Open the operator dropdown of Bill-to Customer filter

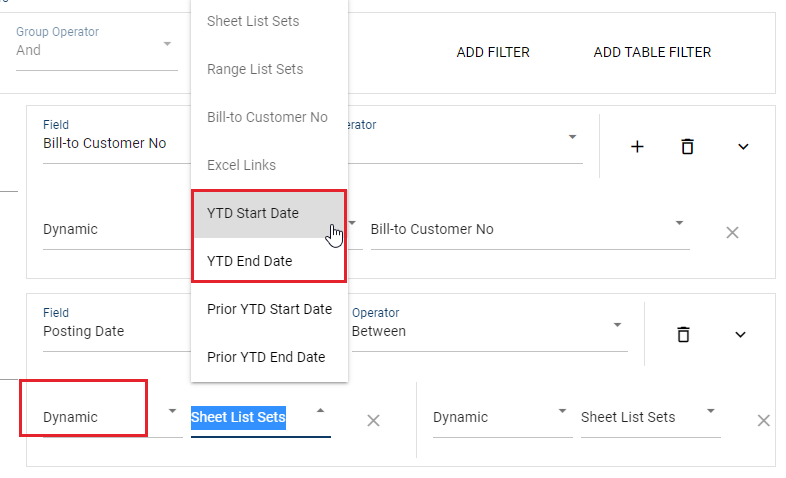(465, 141)
